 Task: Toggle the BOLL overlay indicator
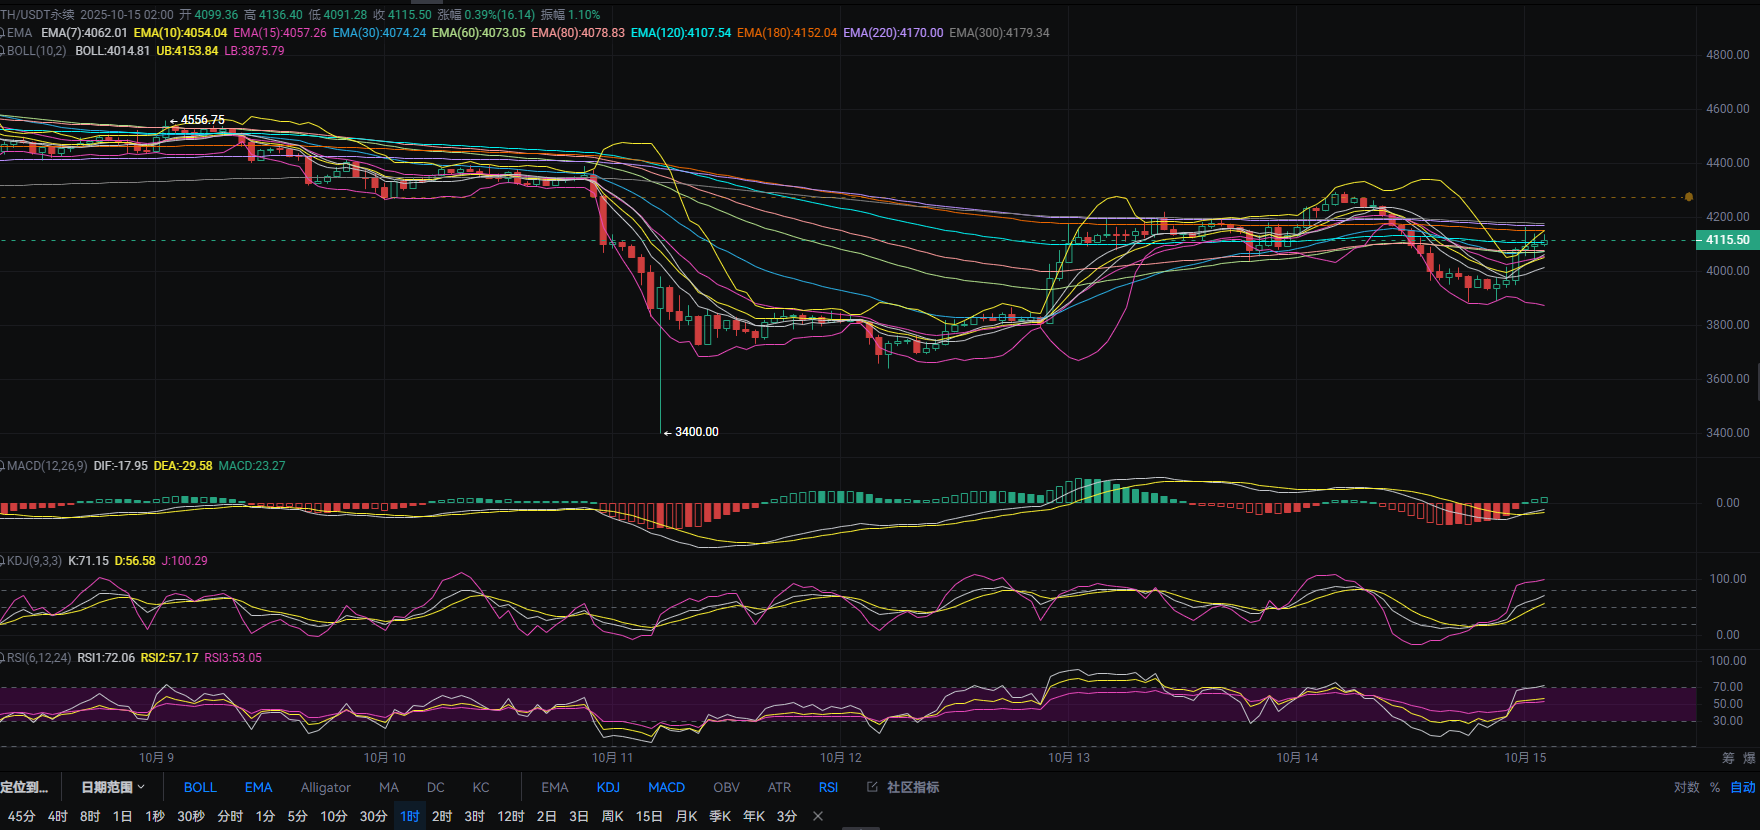(200, 787)
